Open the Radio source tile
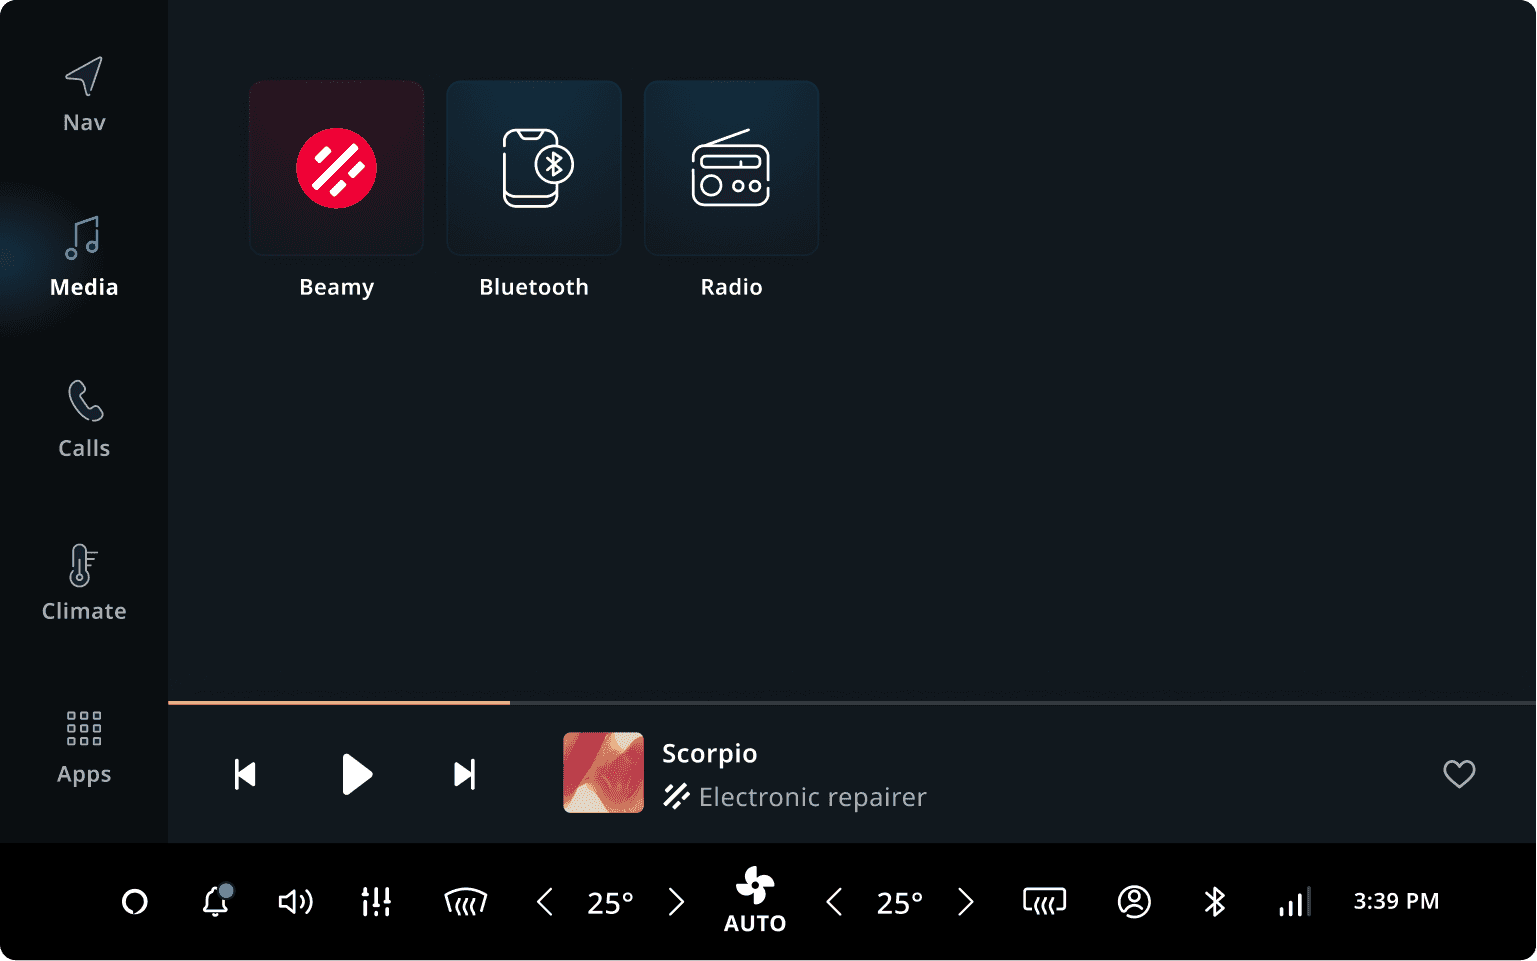Image resolution: width=1537 pixels, height=961 pixels. coord(731,168)
